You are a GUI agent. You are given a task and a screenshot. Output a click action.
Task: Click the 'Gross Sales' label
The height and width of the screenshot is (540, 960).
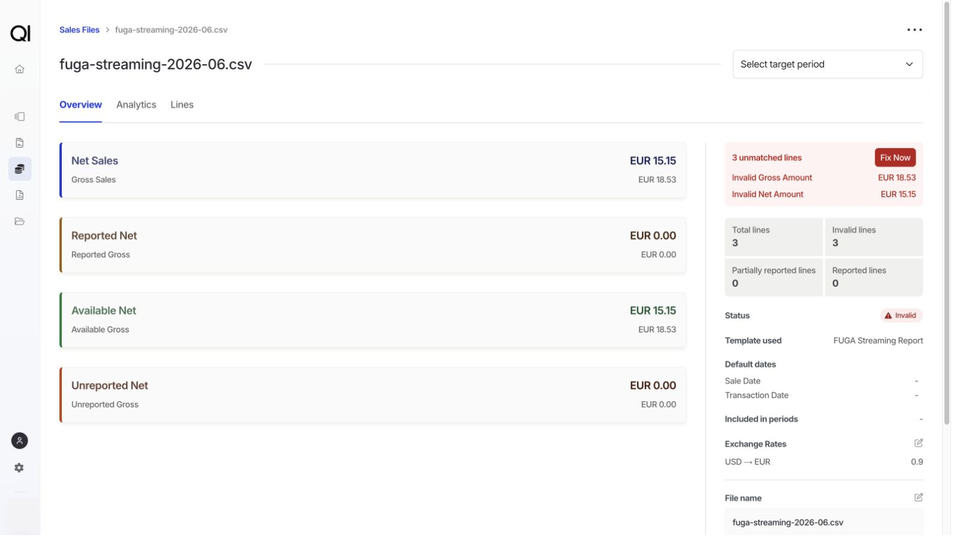coord(93,180)
